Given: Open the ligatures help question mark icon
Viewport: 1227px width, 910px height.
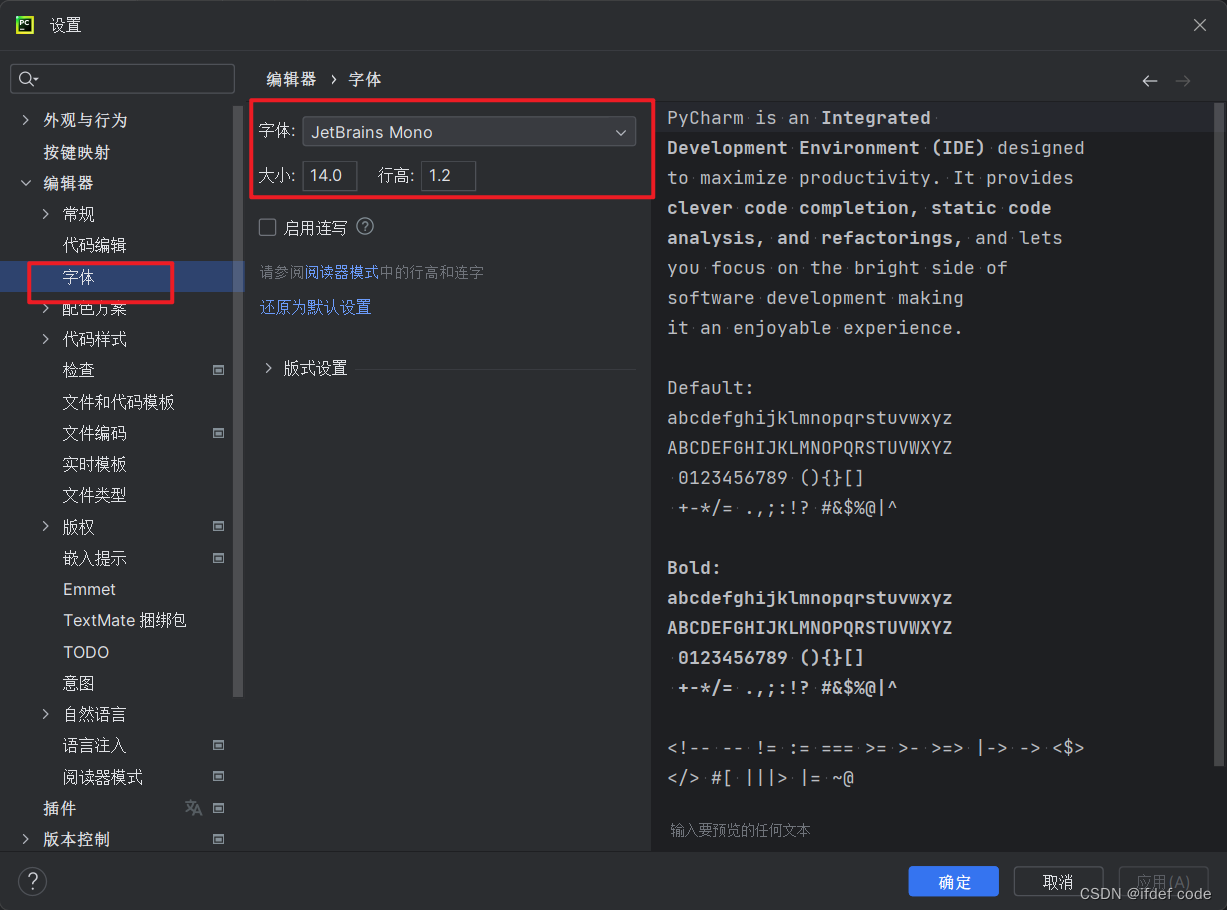Looking at the screenshot, I should [x=365, y=227].
